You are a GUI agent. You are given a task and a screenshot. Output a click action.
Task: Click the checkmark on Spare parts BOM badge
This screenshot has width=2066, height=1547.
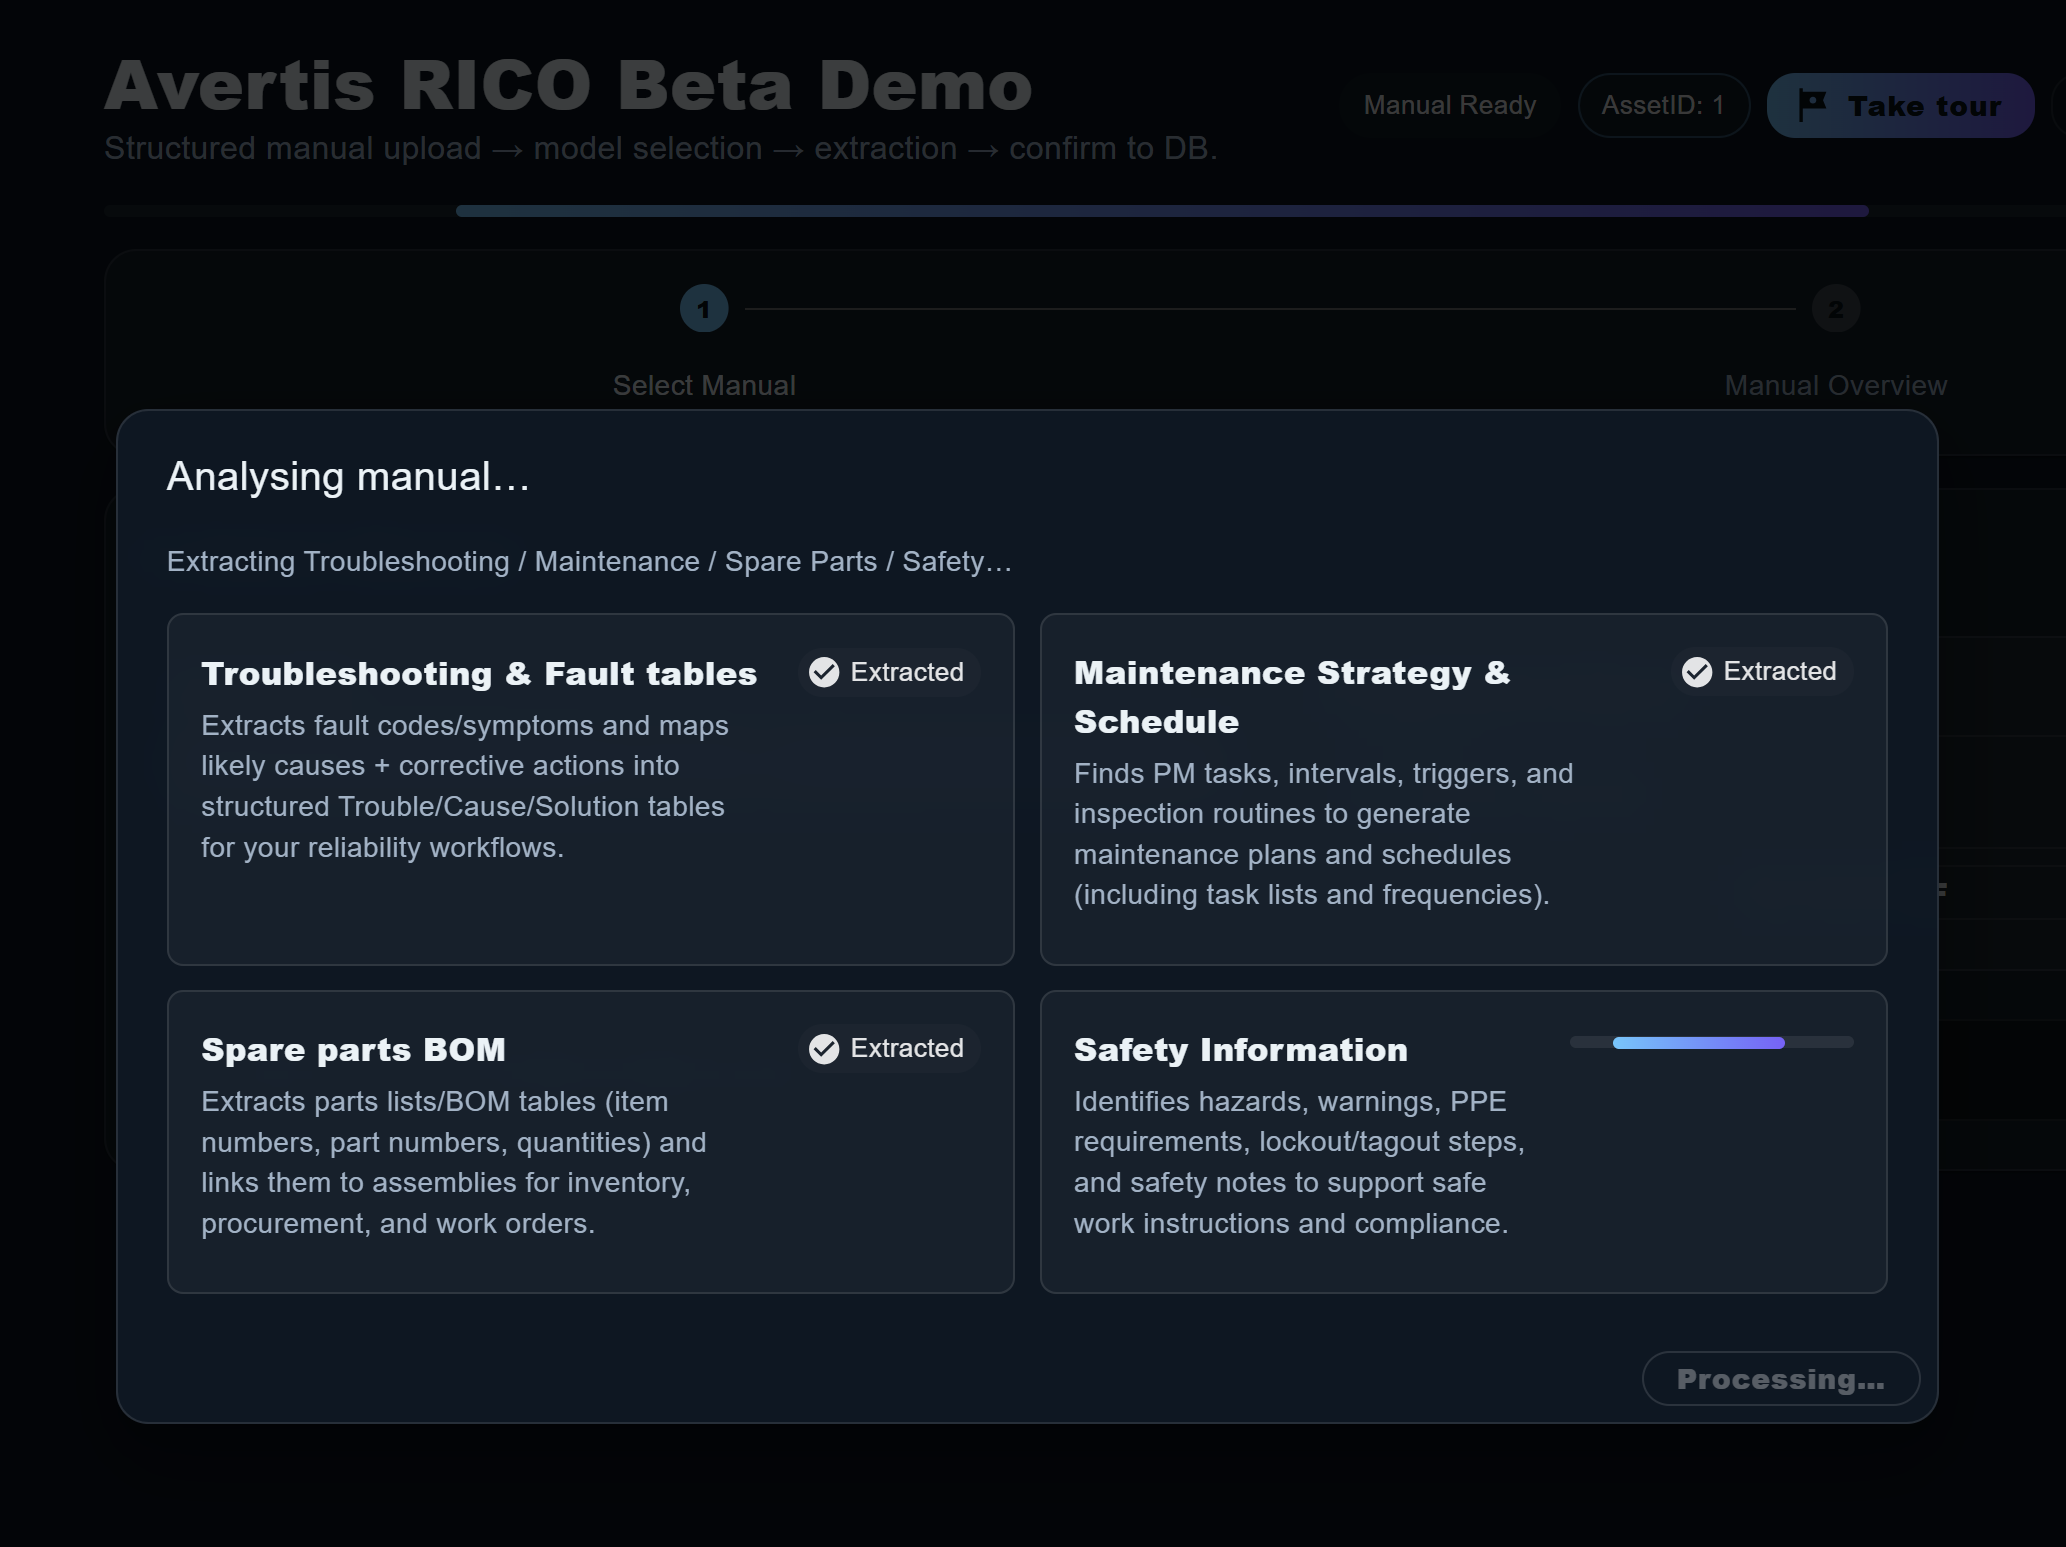tap(824, 1048)
